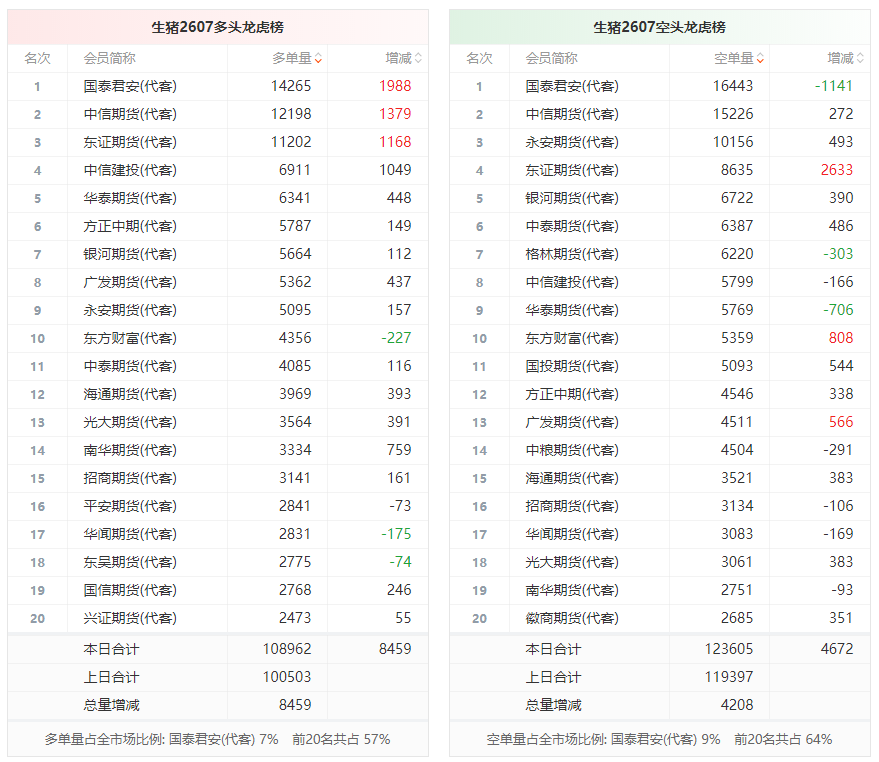Click 空单量占全市场比例 footer text
Screen dimensions: 879x762
[x=659, y=740]
